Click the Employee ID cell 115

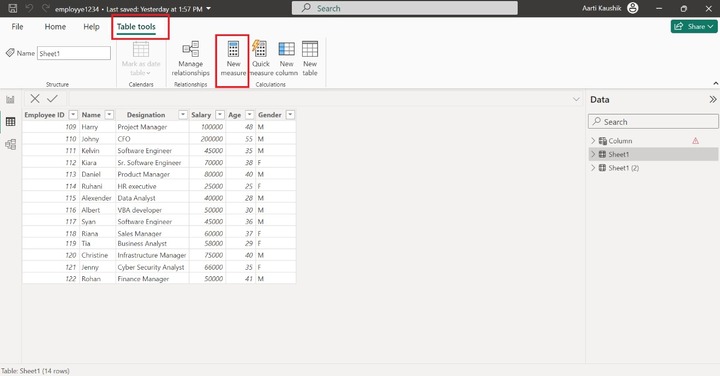[x=70, y=198]
